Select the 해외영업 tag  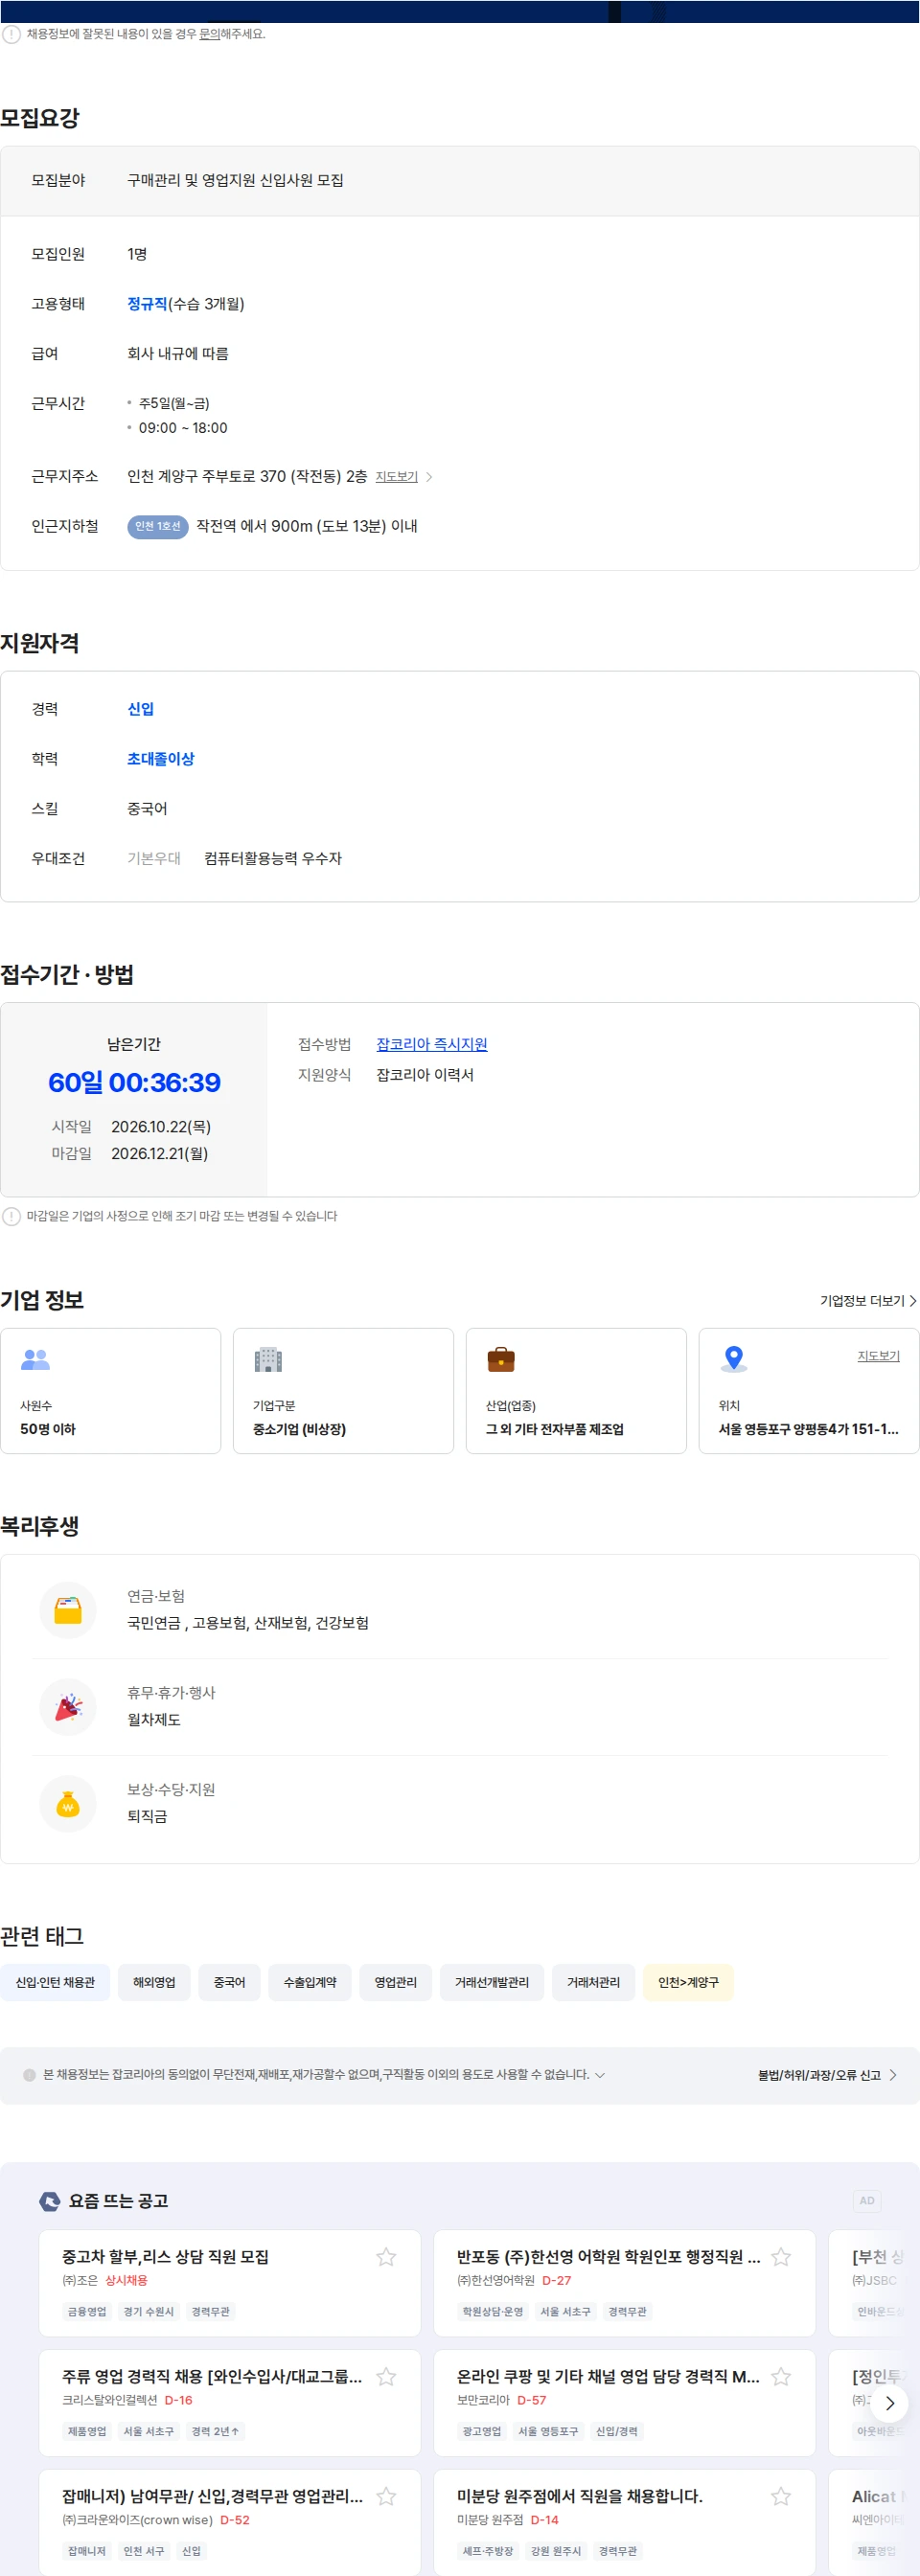point(154,1983)
